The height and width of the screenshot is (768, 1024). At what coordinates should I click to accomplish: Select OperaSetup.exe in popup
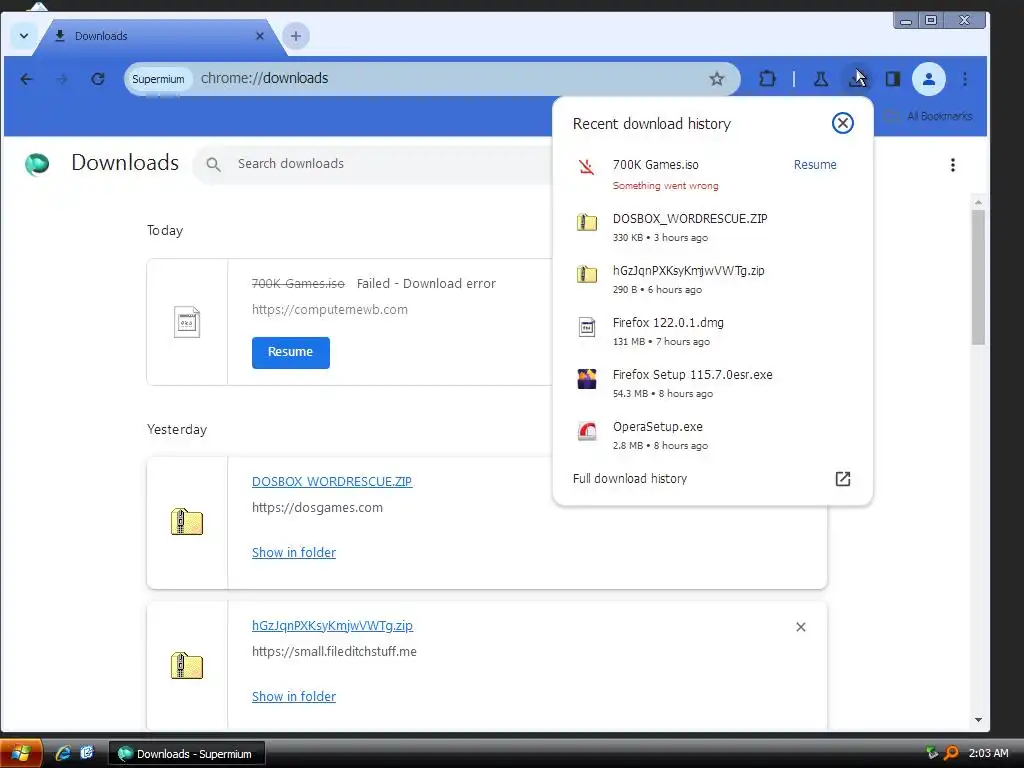[x=712, y=436]
